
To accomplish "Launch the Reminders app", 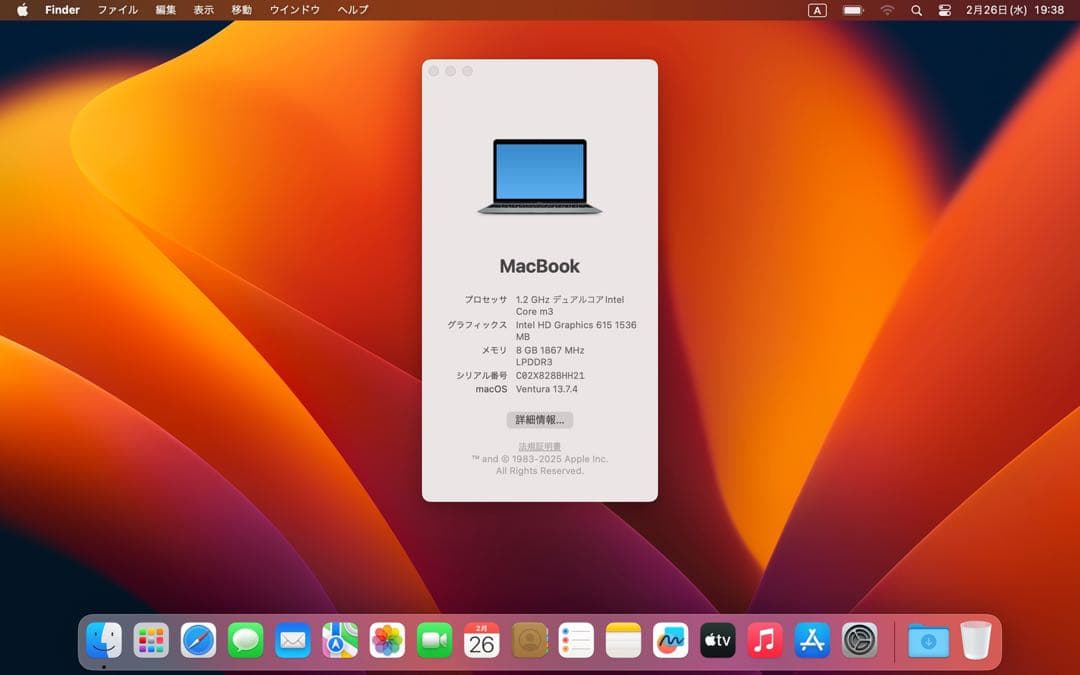I will tap(575, 640).
